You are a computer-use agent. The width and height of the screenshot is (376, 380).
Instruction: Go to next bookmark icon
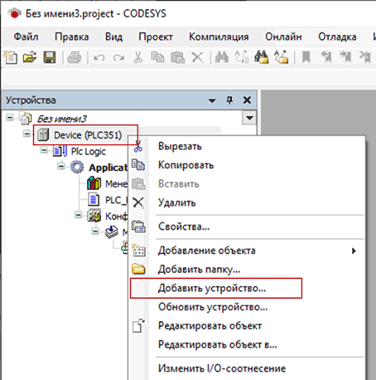coord(345,57)
